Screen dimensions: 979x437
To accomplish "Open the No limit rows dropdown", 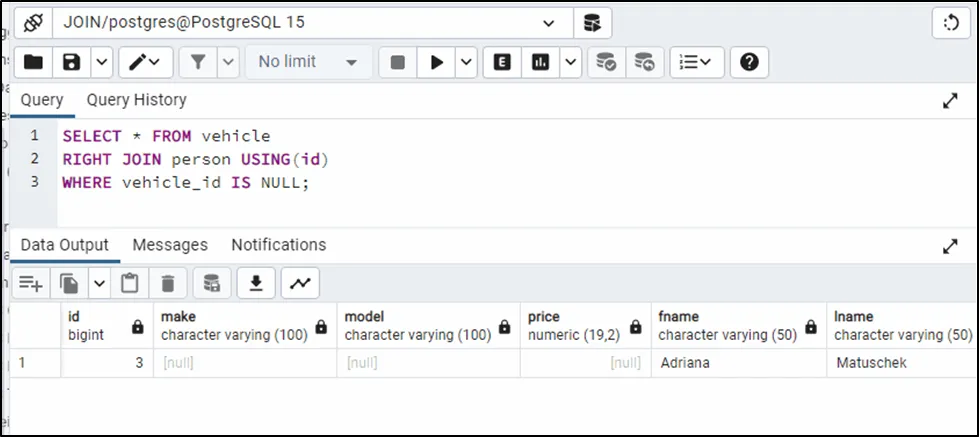I will pos(308,62).
